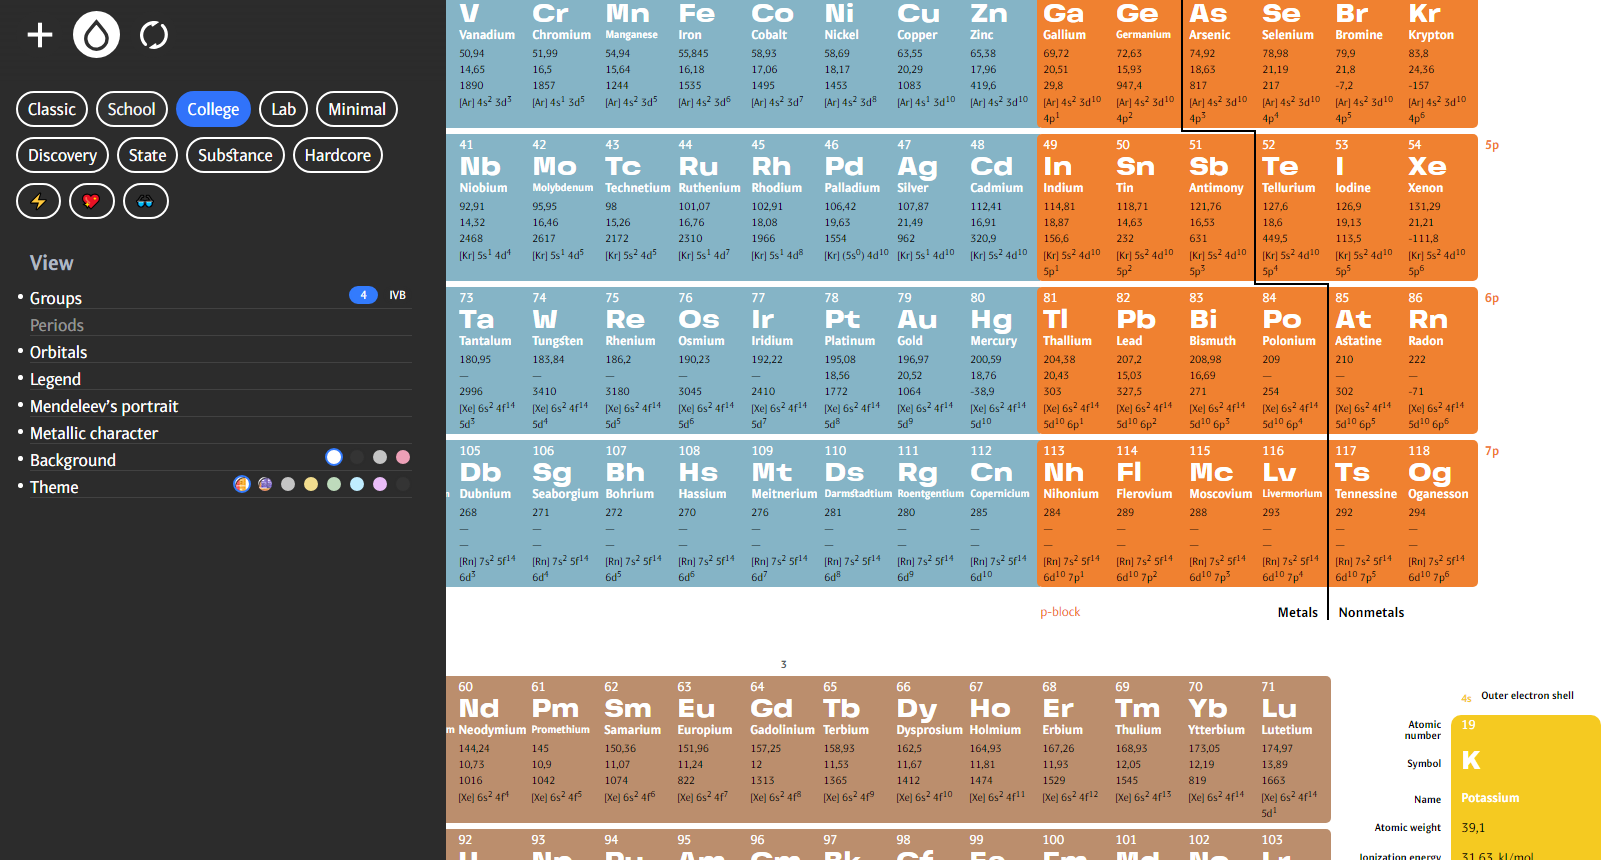The width and height of the screenshot is (1608, 860).
Task: Disable Mendeleev's portrait option
Action: 104,406
